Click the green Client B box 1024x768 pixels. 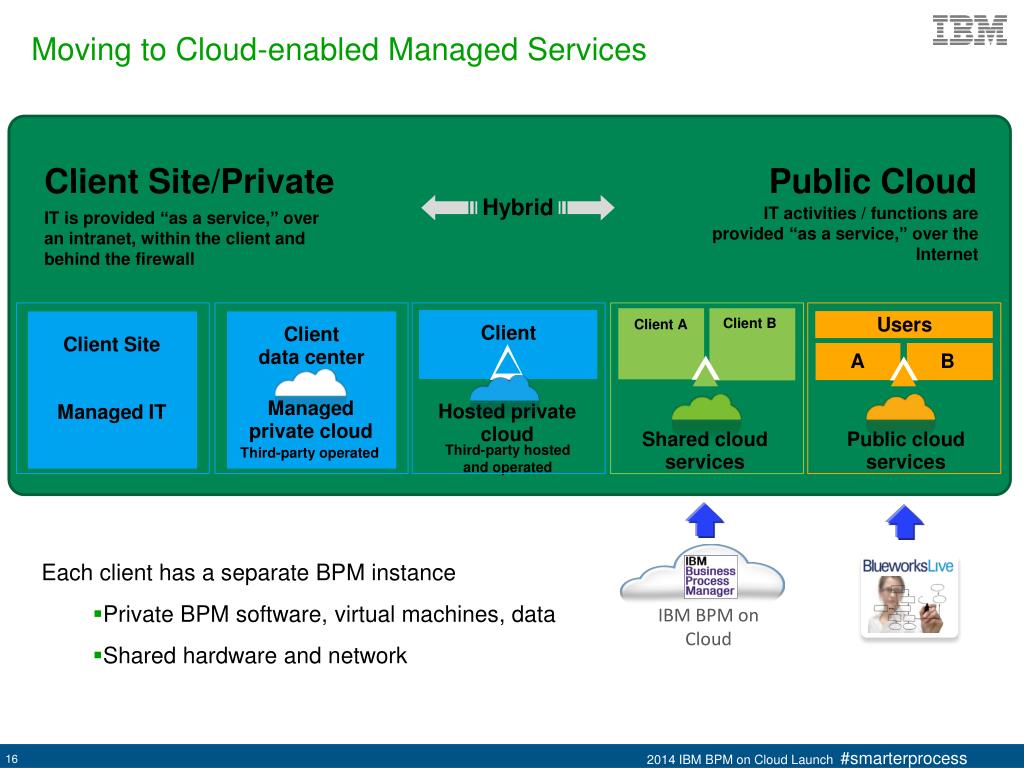click(x=751, y=344)
